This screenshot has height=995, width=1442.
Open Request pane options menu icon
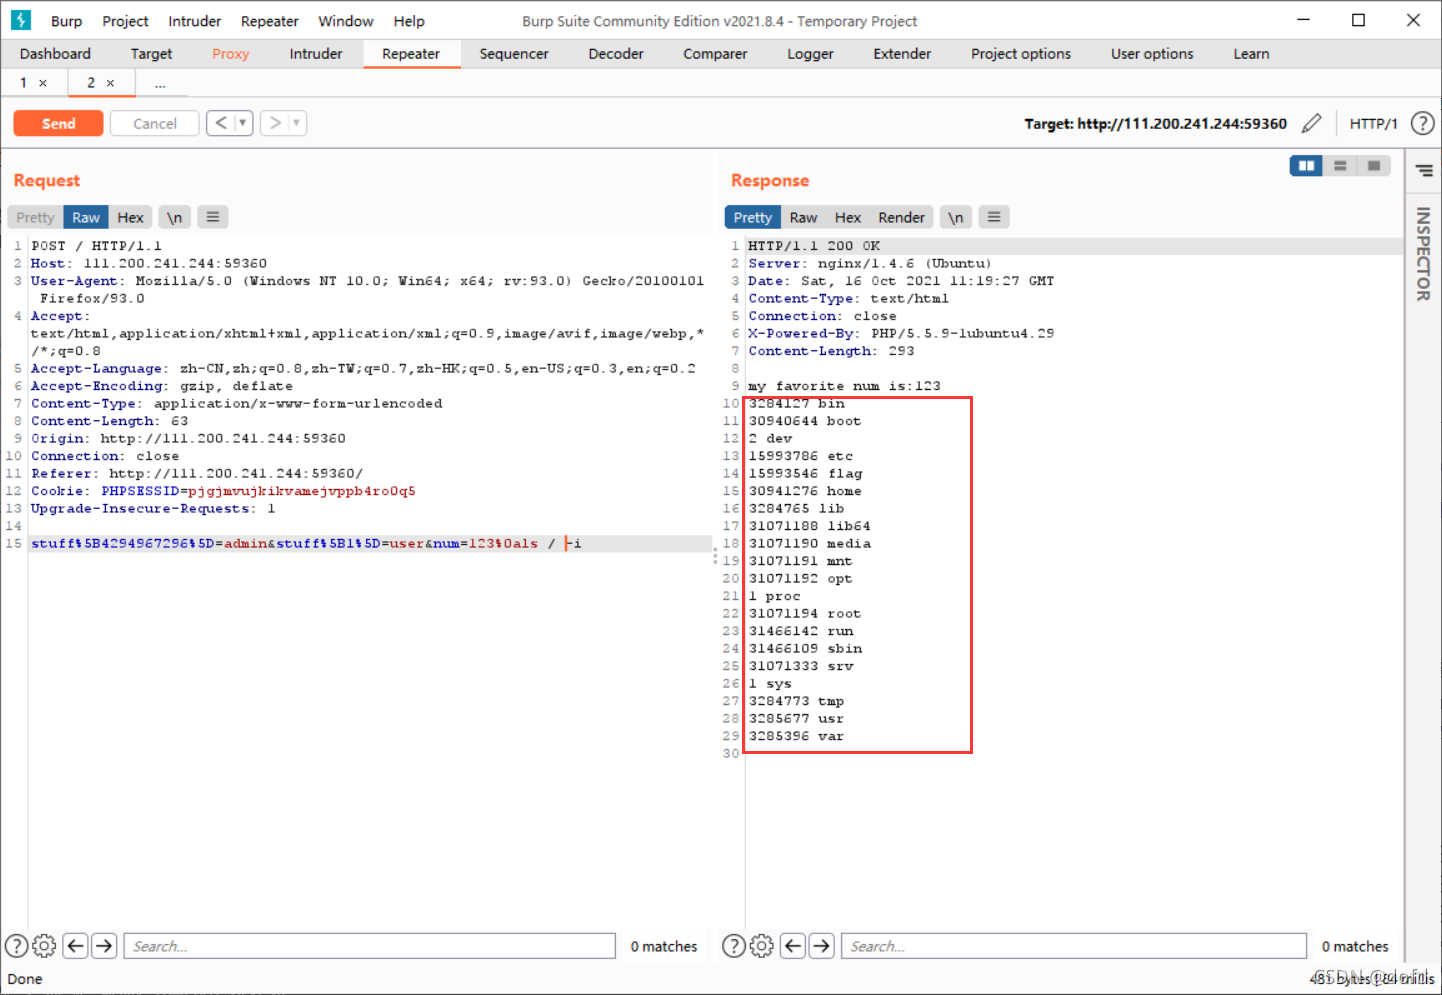pos(213,217)
